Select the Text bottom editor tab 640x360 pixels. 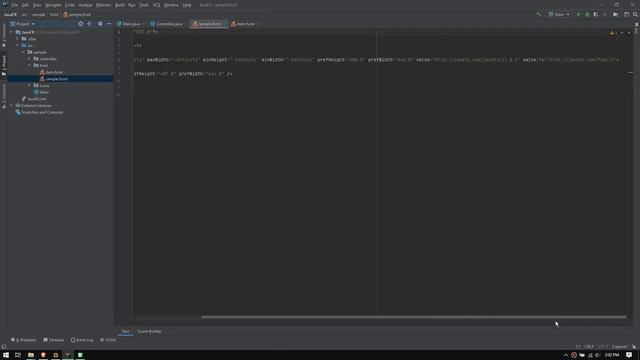pos(125,331)
